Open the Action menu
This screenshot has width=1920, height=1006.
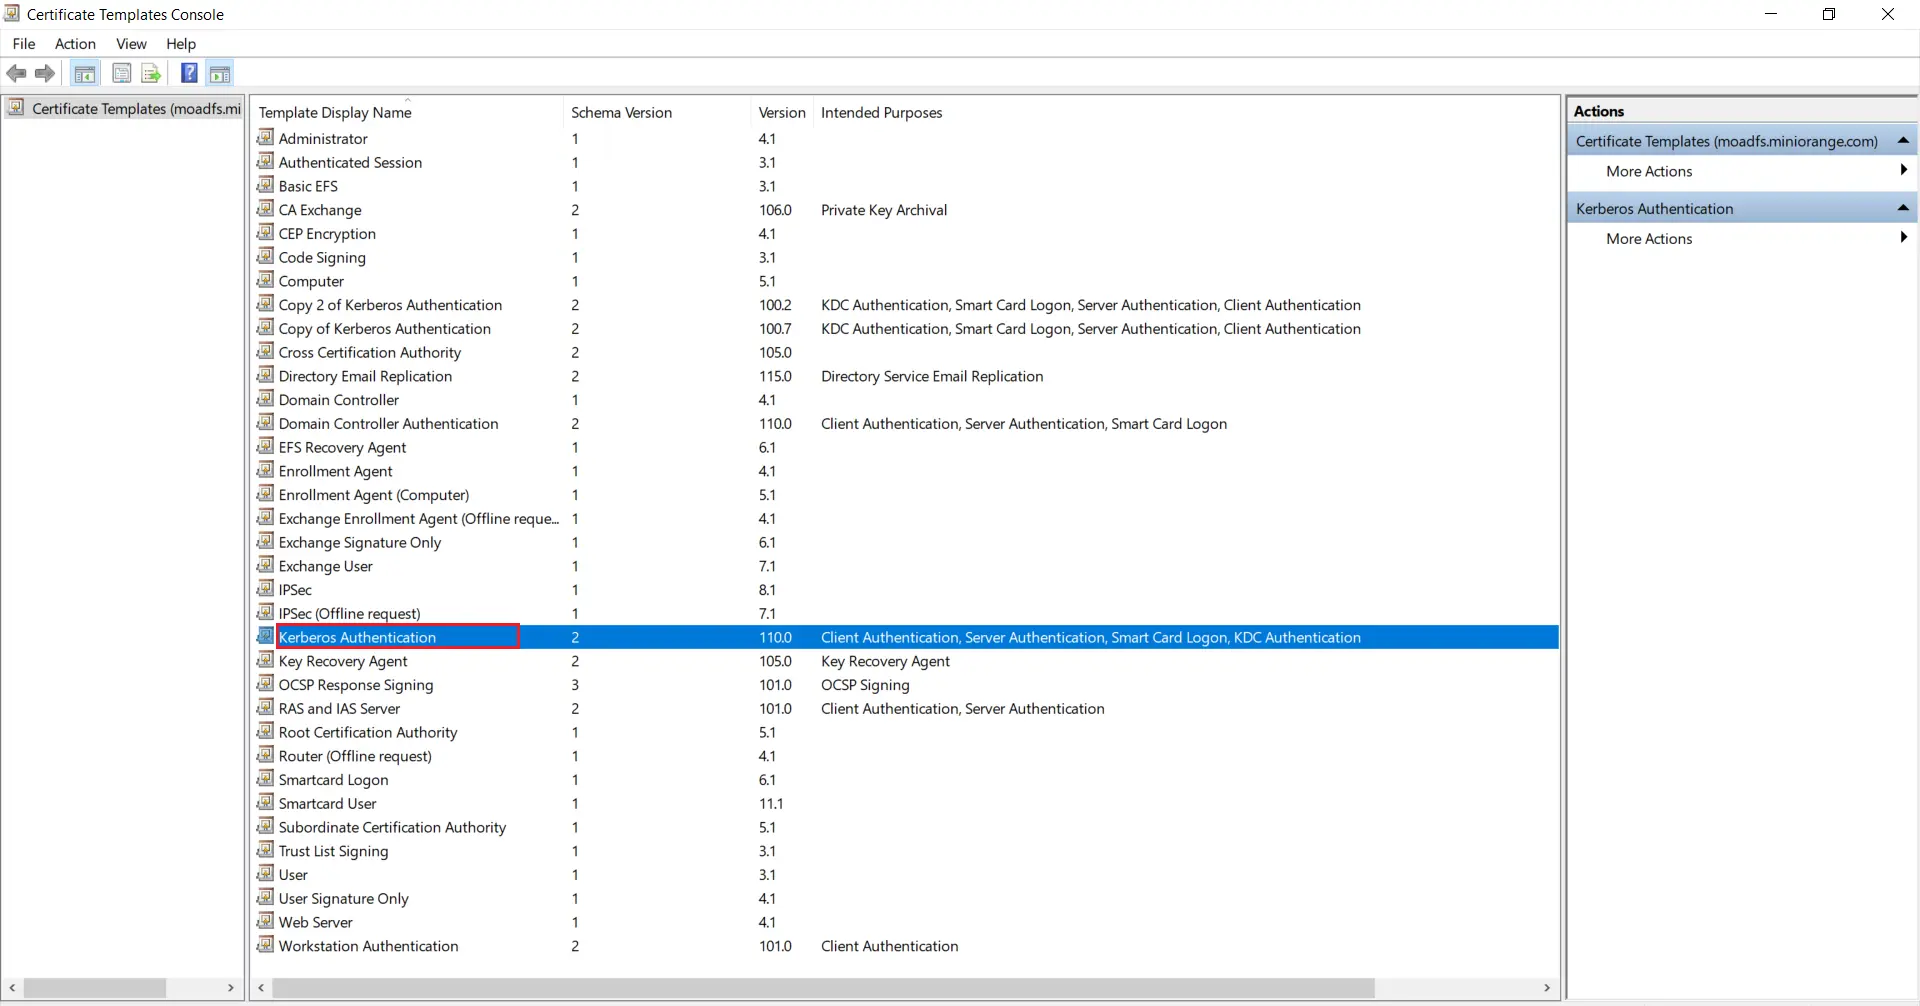[x=75, y=44]
